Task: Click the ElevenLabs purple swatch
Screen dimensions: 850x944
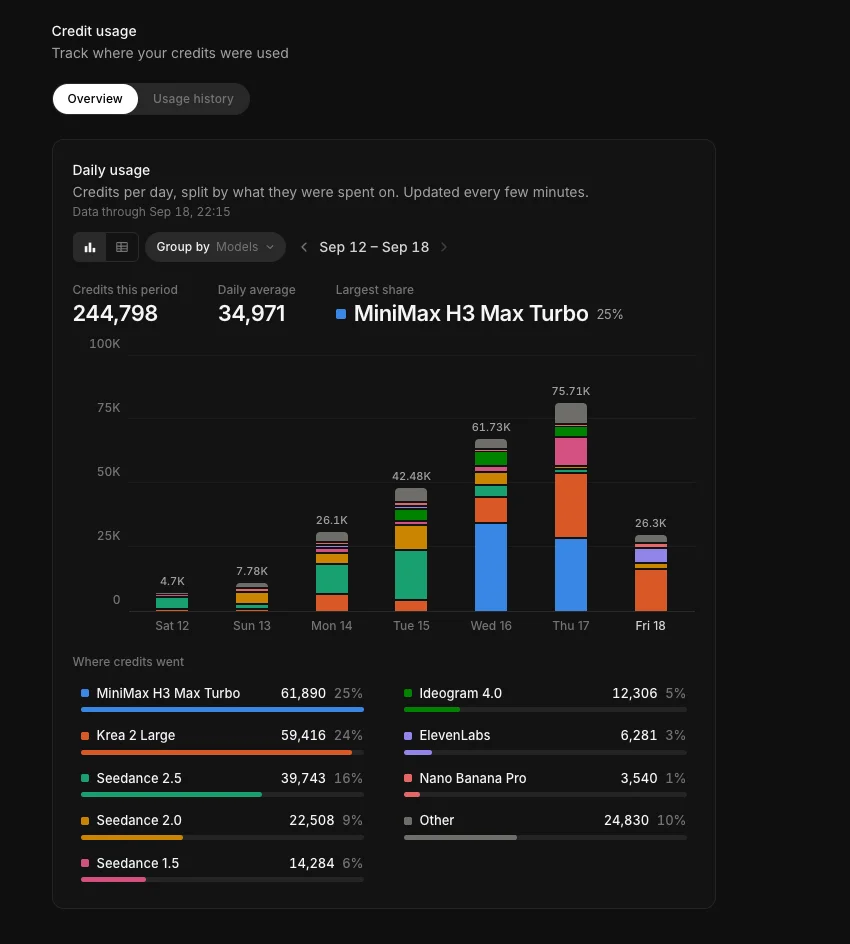Action: 408,736
